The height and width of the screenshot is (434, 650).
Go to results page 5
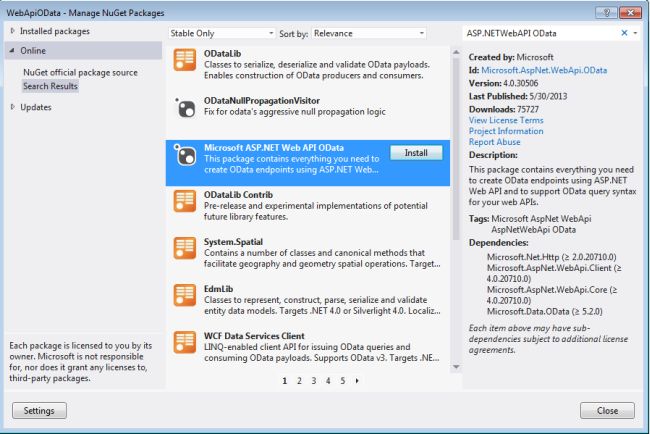(342, 381)
